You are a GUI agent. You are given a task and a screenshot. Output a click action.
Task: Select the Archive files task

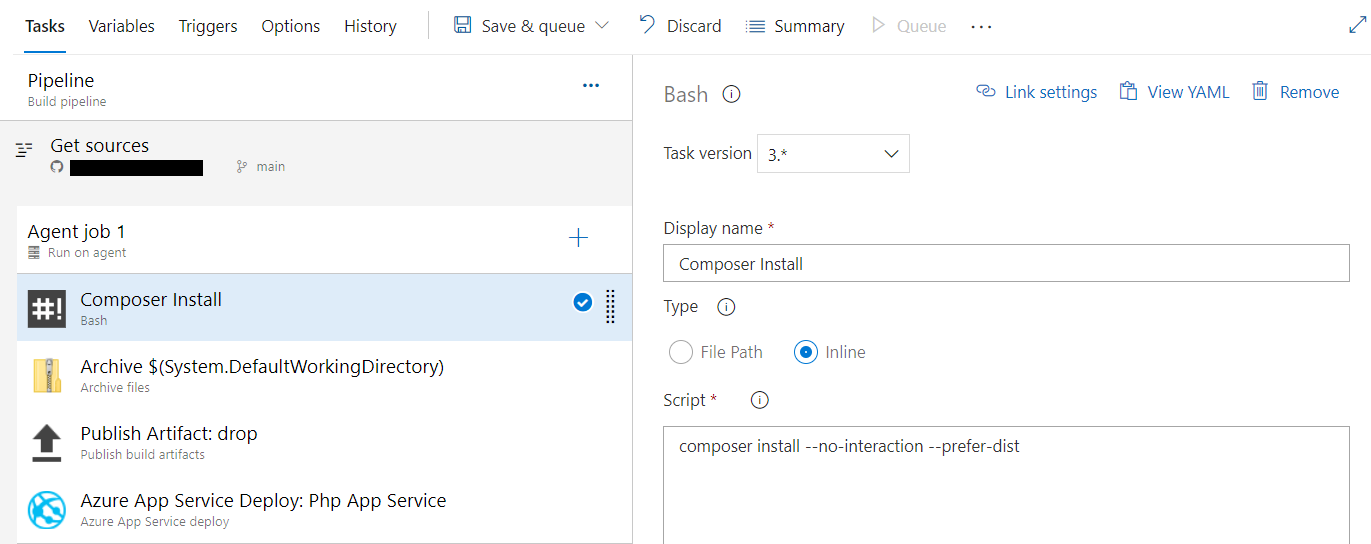[x=324, y=374]
